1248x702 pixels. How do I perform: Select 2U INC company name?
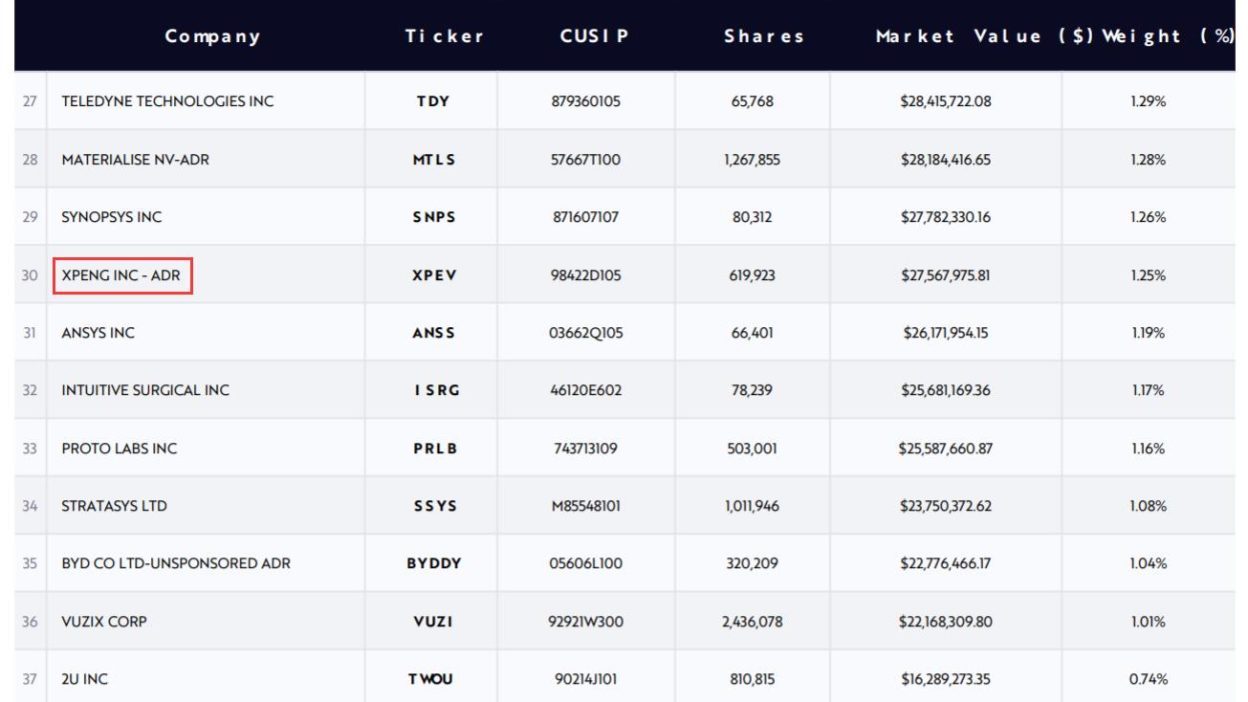coord(84,679)
